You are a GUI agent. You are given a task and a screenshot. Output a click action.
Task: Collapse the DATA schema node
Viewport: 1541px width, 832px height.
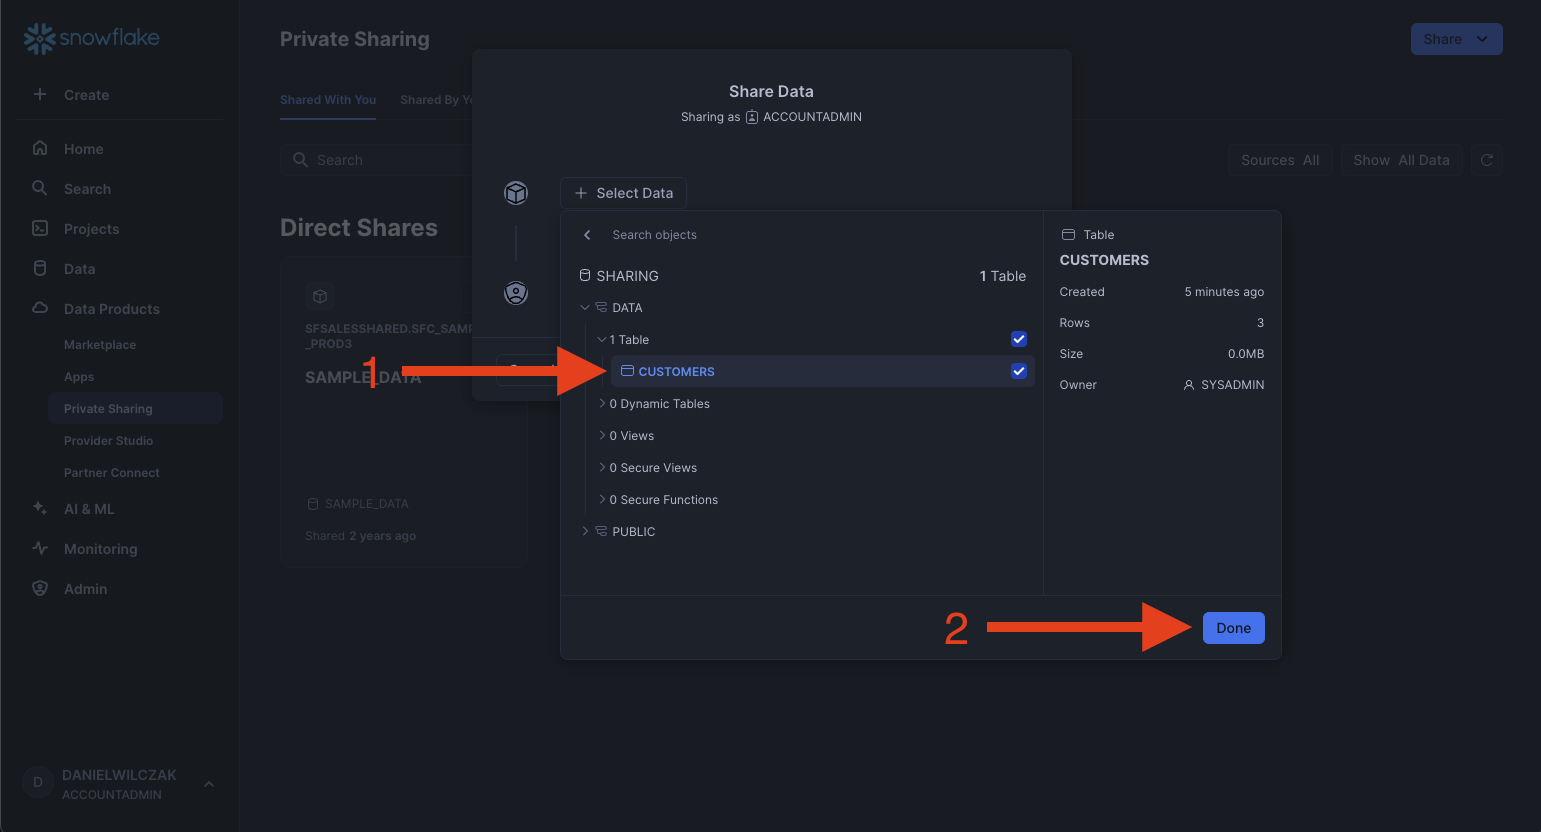[585, 307]
